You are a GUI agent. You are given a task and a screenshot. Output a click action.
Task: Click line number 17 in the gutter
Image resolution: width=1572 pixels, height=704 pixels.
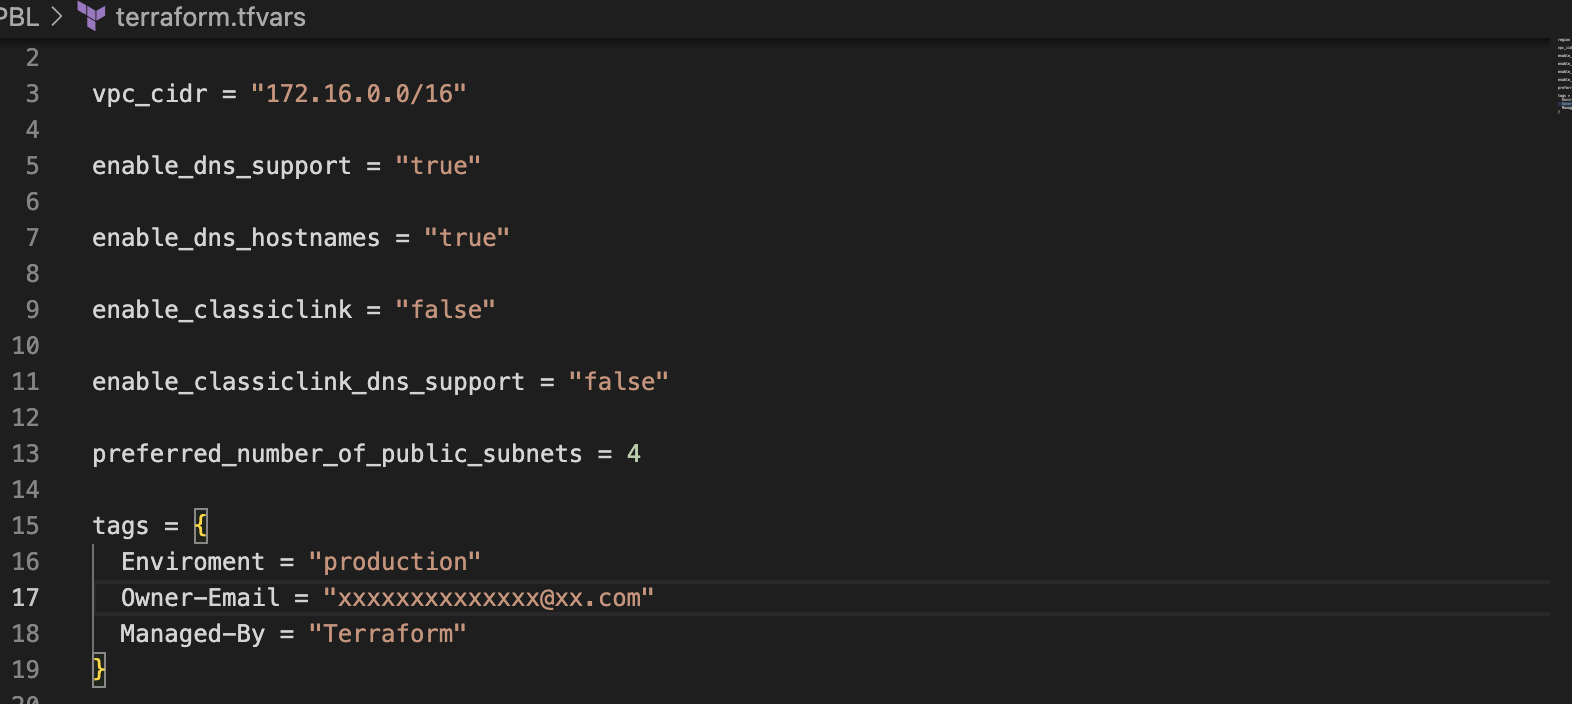pyautogui.click(x=26, y=597)
